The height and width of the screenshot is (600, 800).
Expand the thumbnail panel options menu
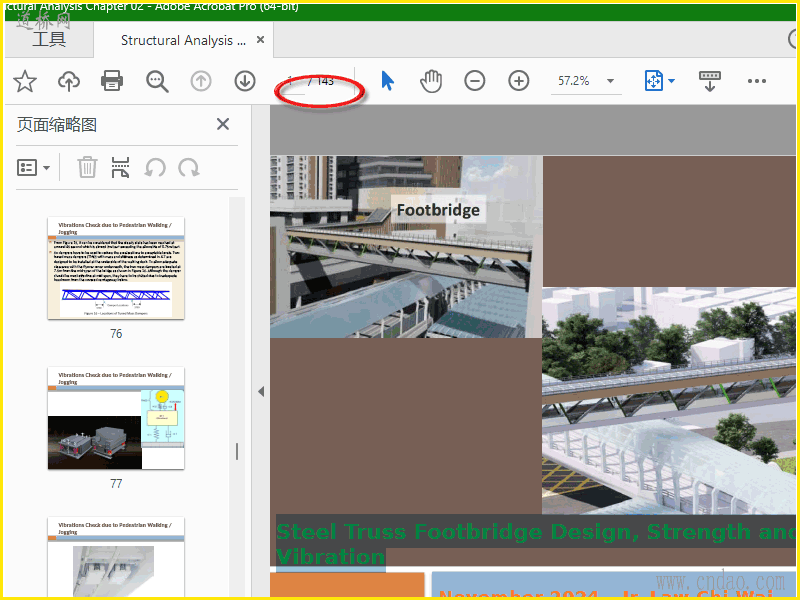click(x=34, y=168)
